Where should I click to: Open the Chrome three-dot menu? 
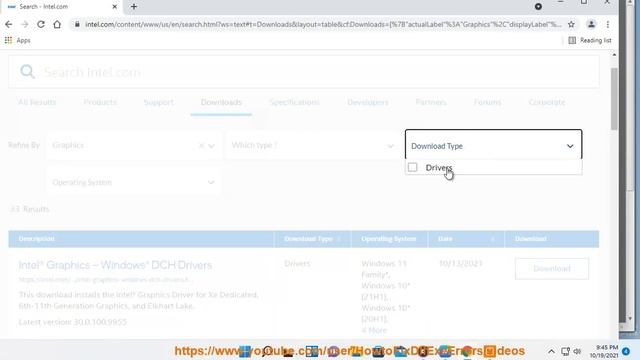tap(608, 24)
